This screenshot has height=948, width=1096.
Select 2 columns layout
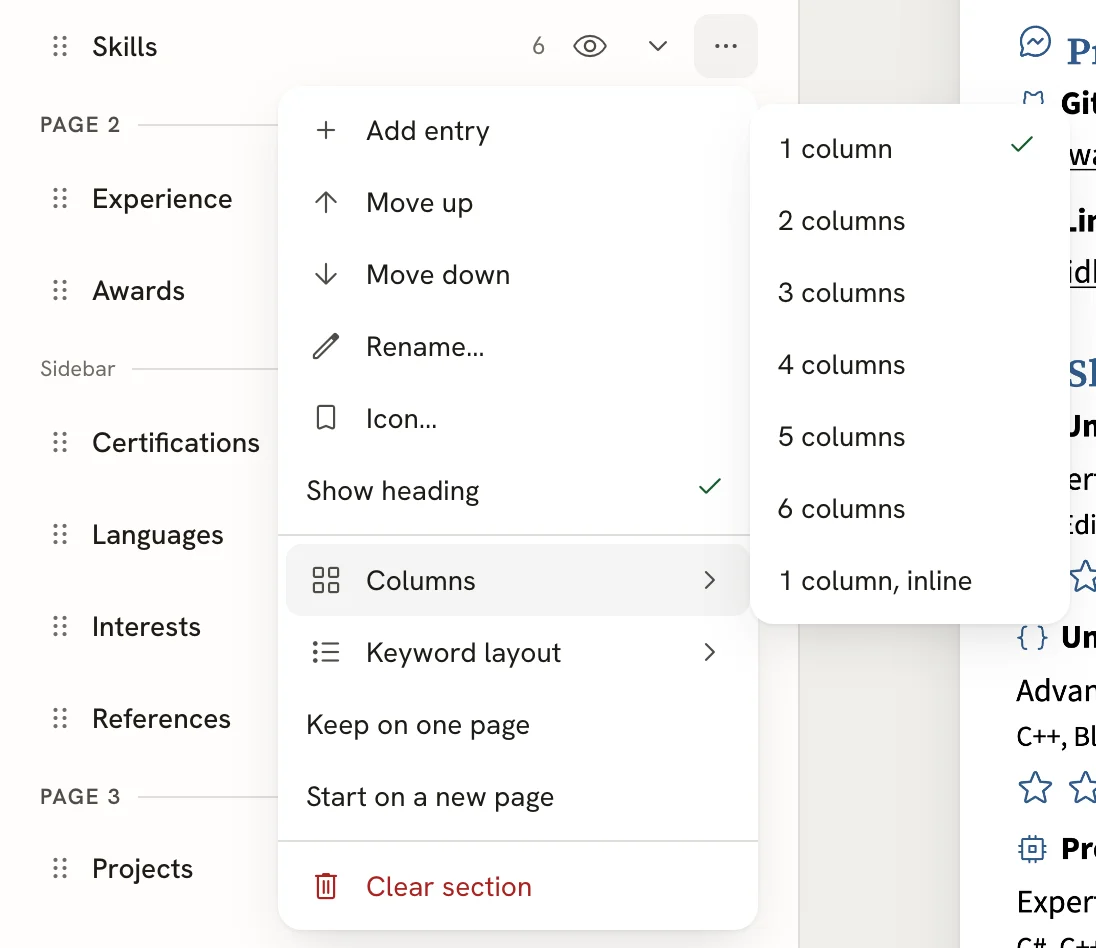910,221
